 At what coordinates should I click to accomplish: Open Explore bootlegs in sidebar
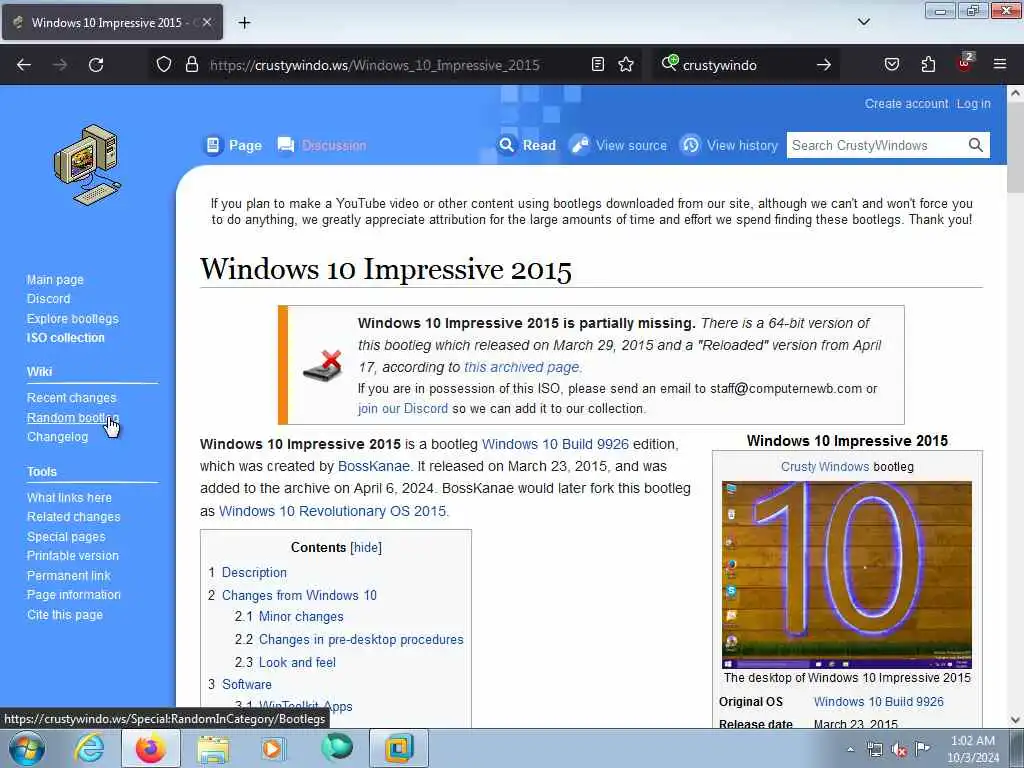pos(72,318)
